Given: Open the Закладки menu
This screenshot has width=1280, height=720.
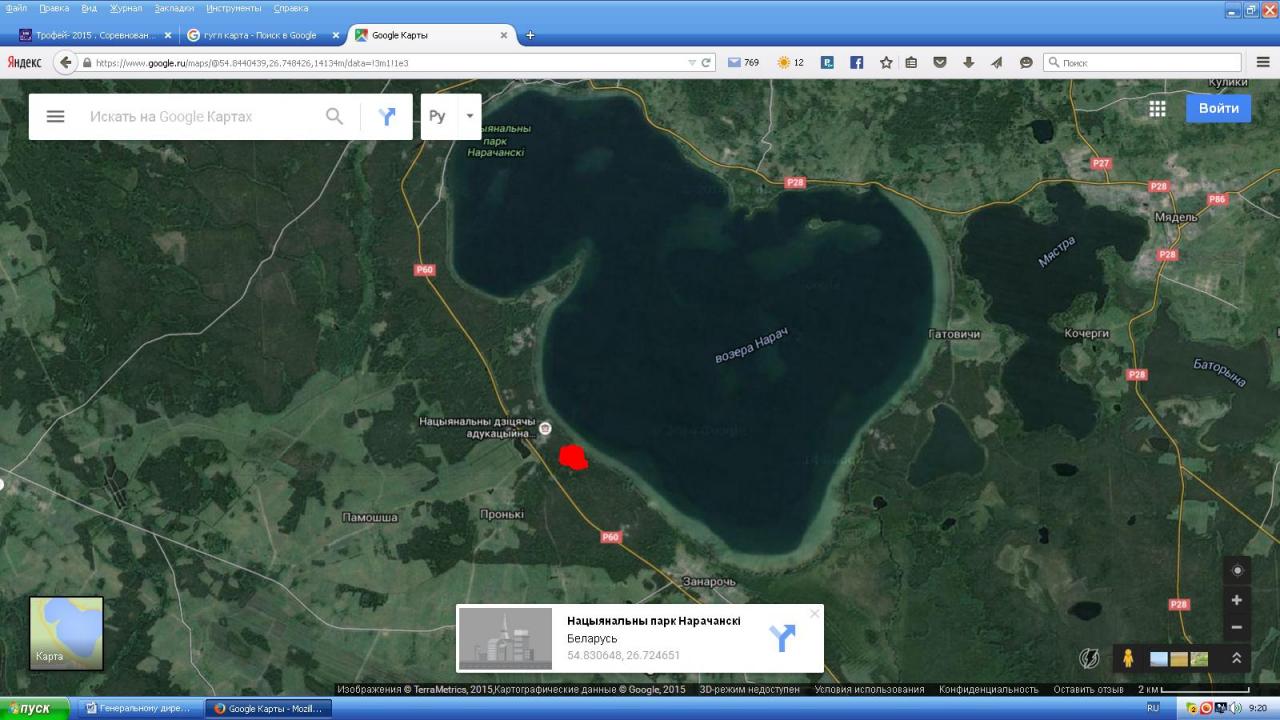Looking at the screenshot, I should pos(174,8).
